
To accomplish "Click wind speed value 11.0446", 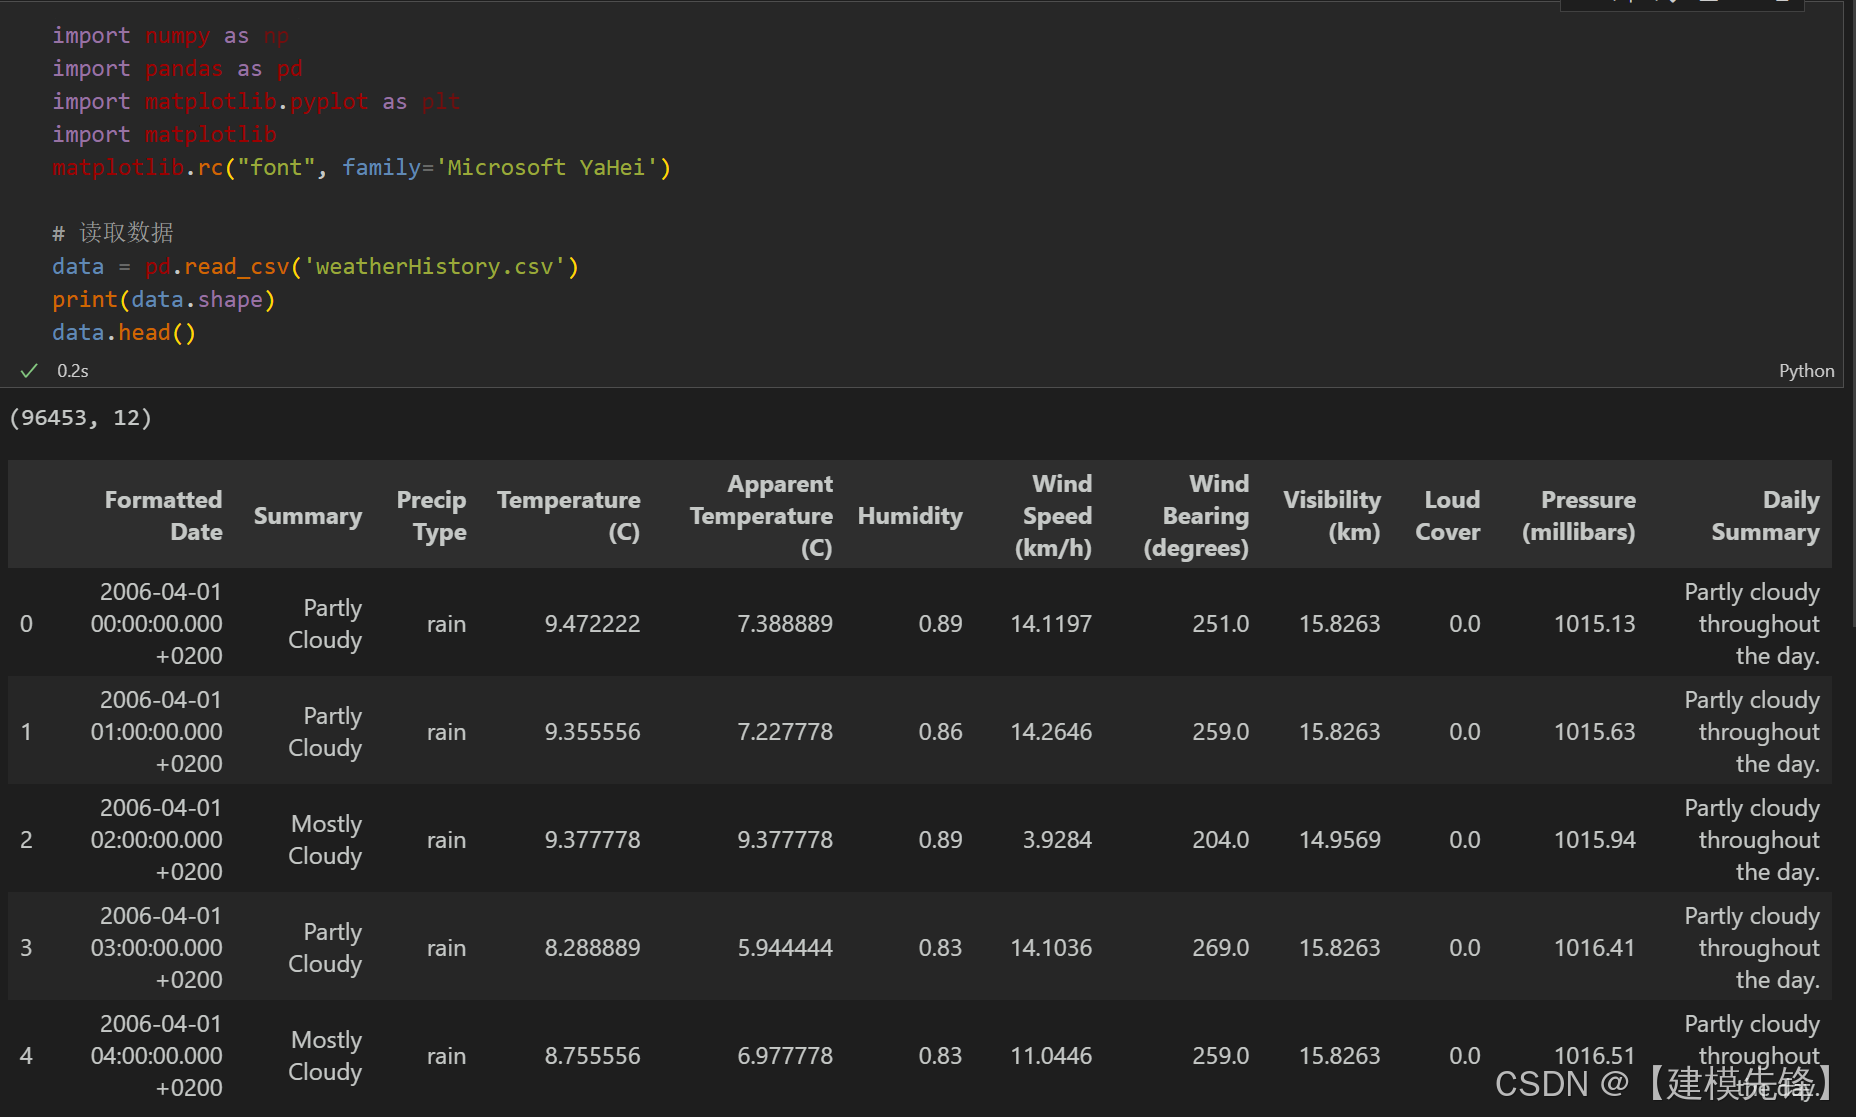I will click(1051, 1056).
